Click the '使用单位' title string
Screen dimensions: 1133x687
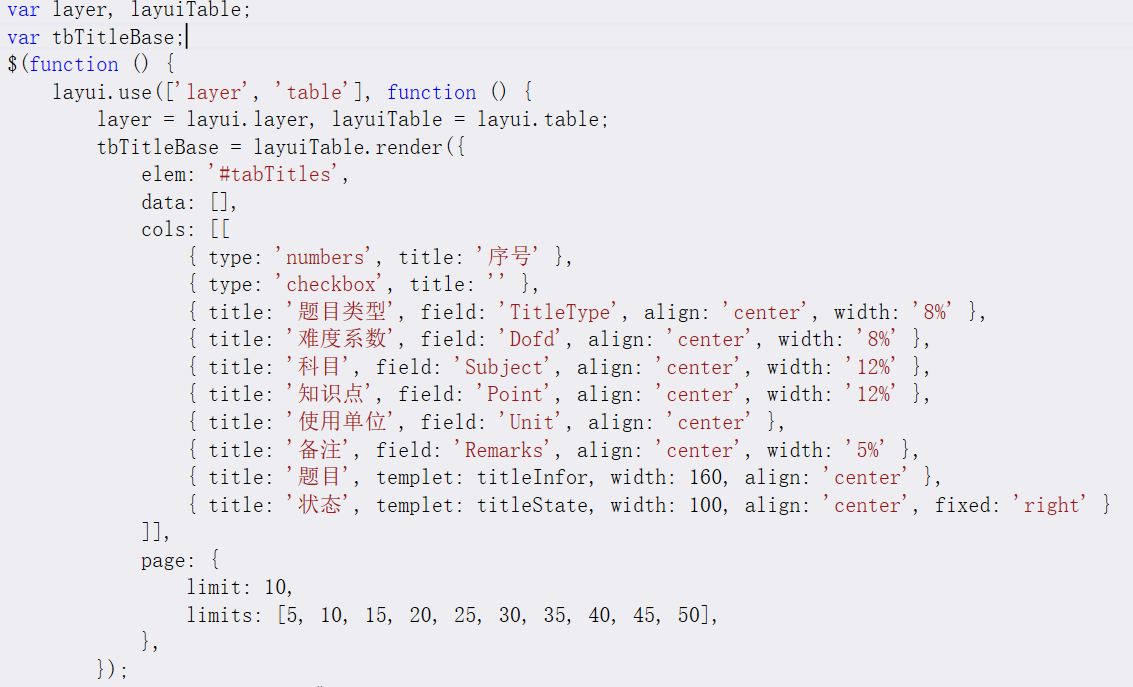(342, 422)
